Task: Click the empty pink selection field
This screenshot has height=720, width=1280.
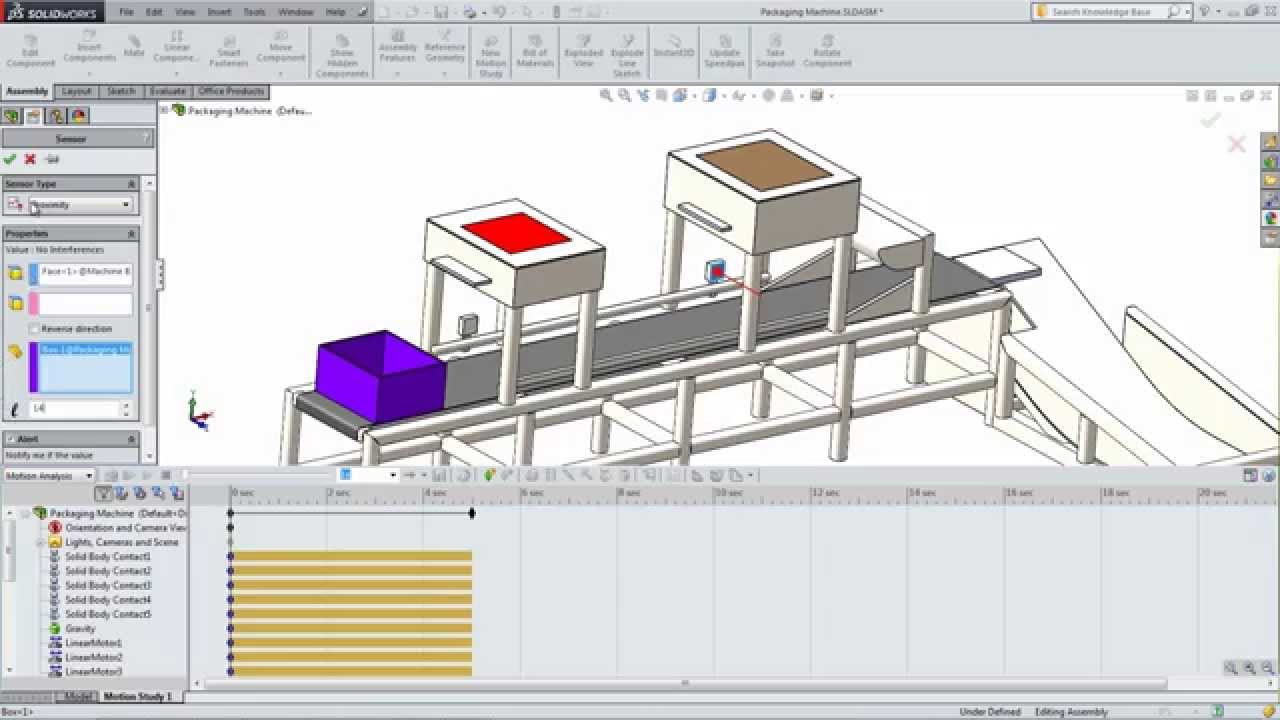Action: [80, 303]
